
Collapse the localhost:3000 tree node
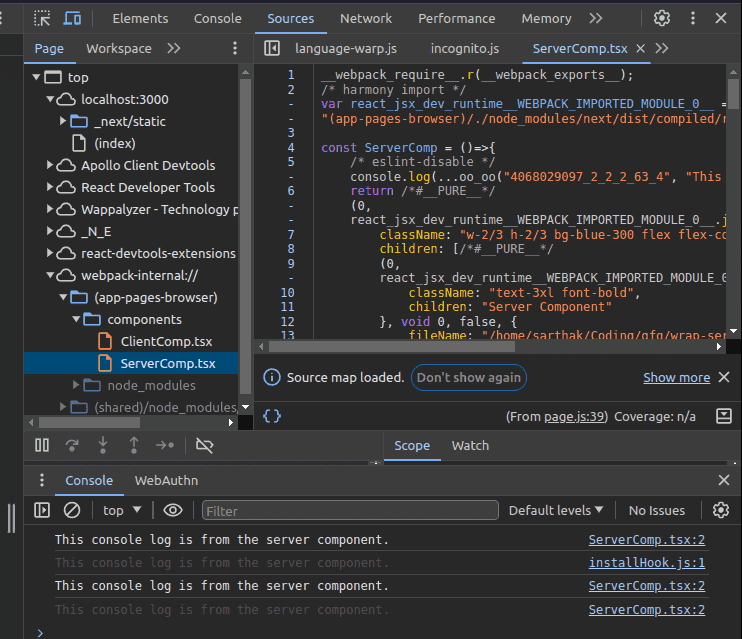click(x=52, y=99)
